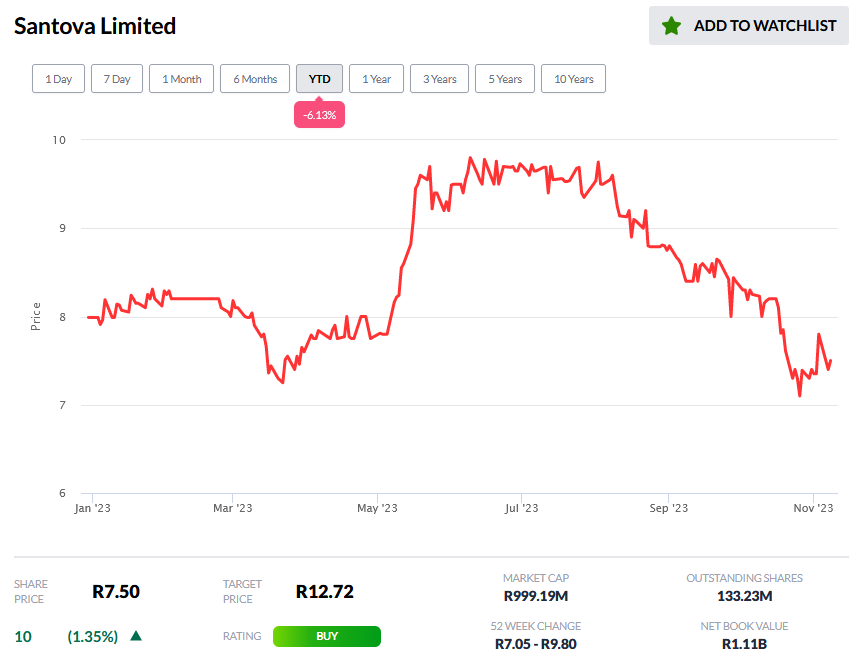The height and width of the screenshot is (657, 858).
Task: Click the Jul '23 axis label
Action: pyautogui.click(x=521, y=508)
